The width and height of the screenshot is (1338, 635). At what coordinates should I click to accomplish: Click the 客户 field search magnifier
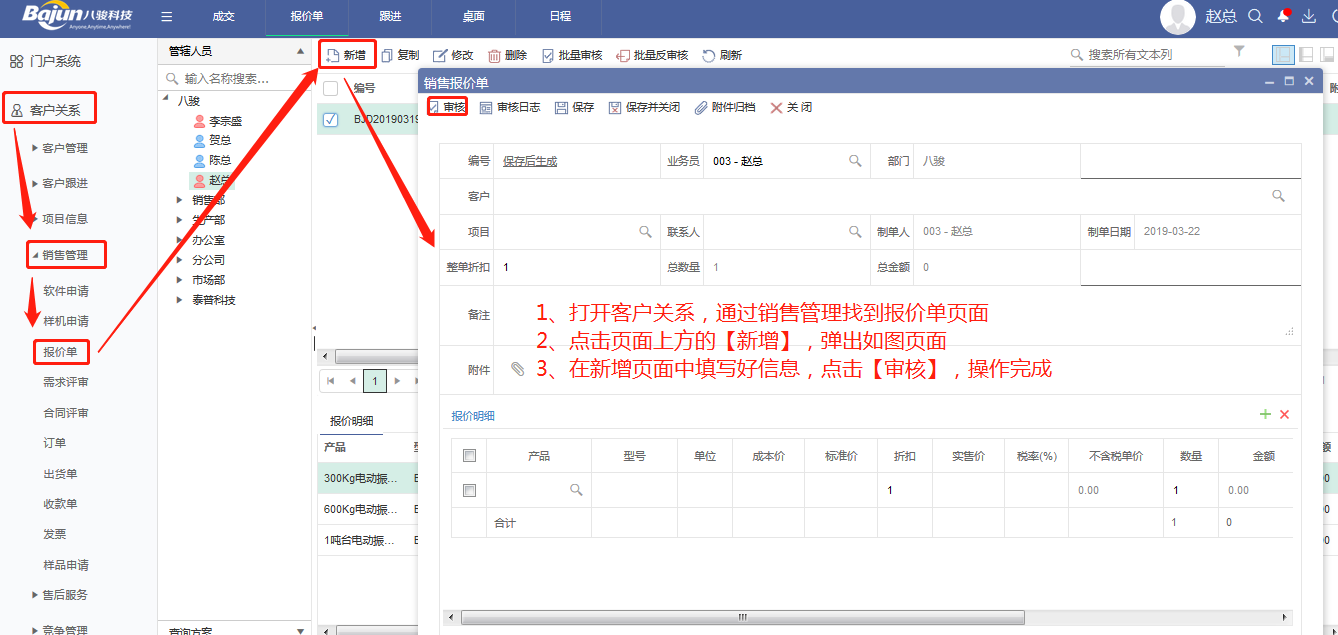[x=1278, y=196]
